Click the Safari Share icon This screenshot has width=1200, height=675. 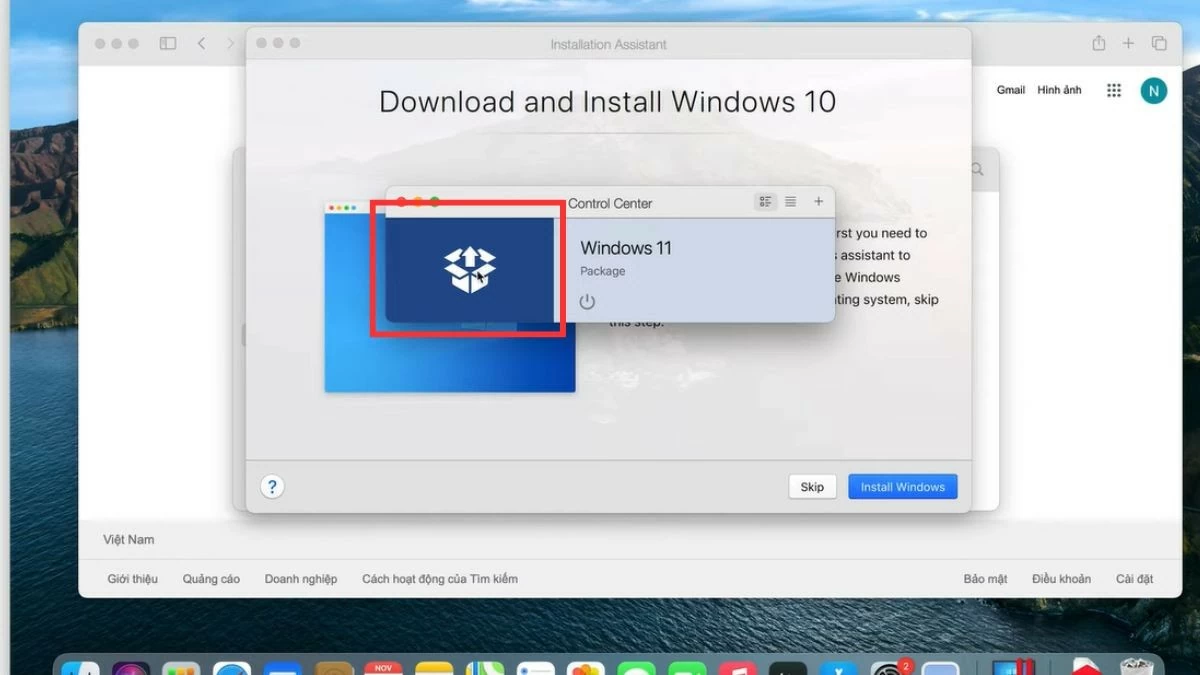point(1099,44)
